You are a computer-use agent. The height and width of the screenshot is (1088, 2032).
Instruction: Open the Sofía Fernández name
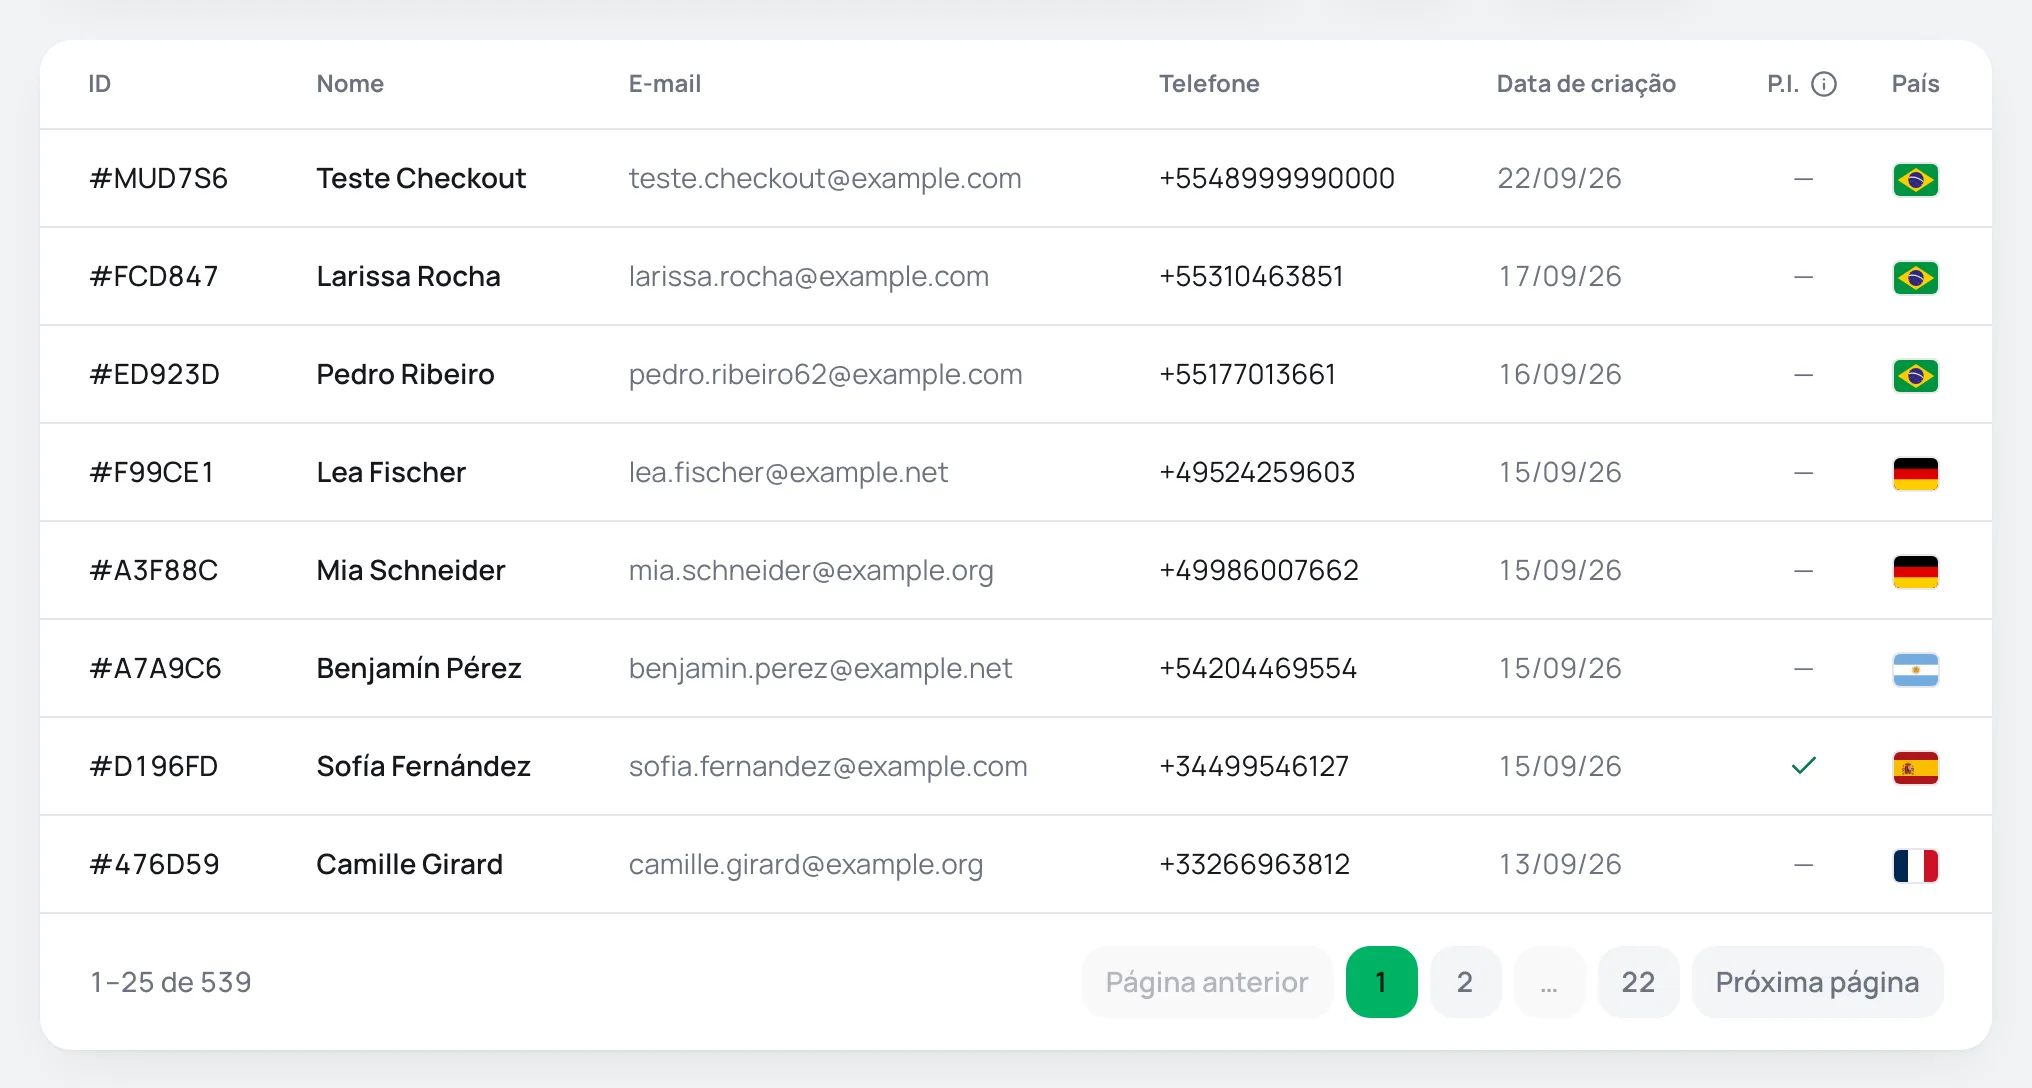[x=423, y=766]
